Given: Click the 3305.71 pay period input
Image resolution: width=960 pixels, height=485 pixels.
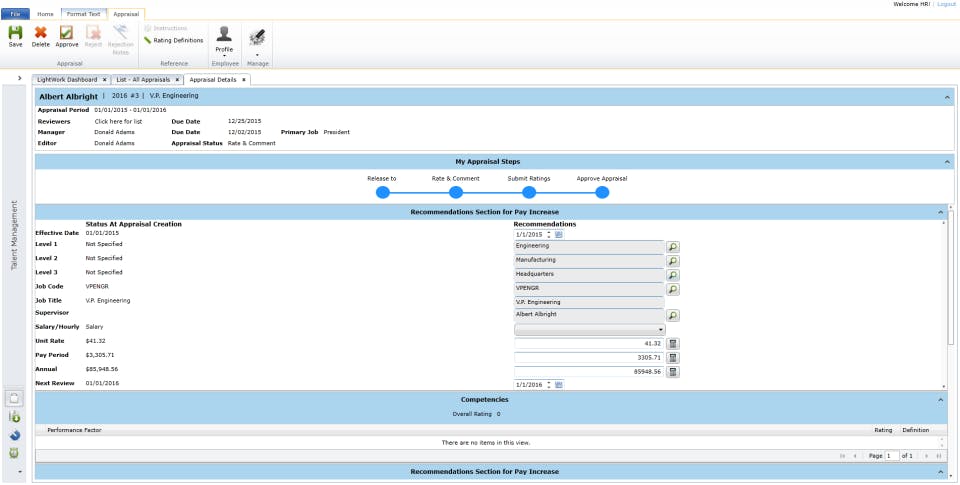Looking at the screenshot, I should point(589,358).
